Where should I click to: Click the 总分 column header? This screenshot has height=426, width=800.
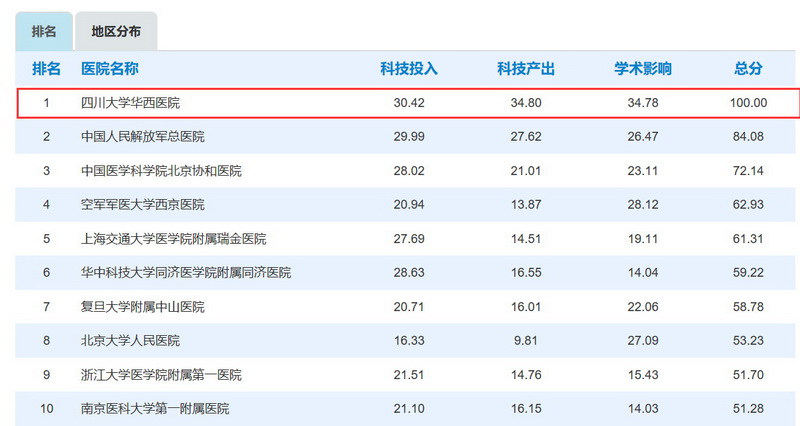point(748,68)
